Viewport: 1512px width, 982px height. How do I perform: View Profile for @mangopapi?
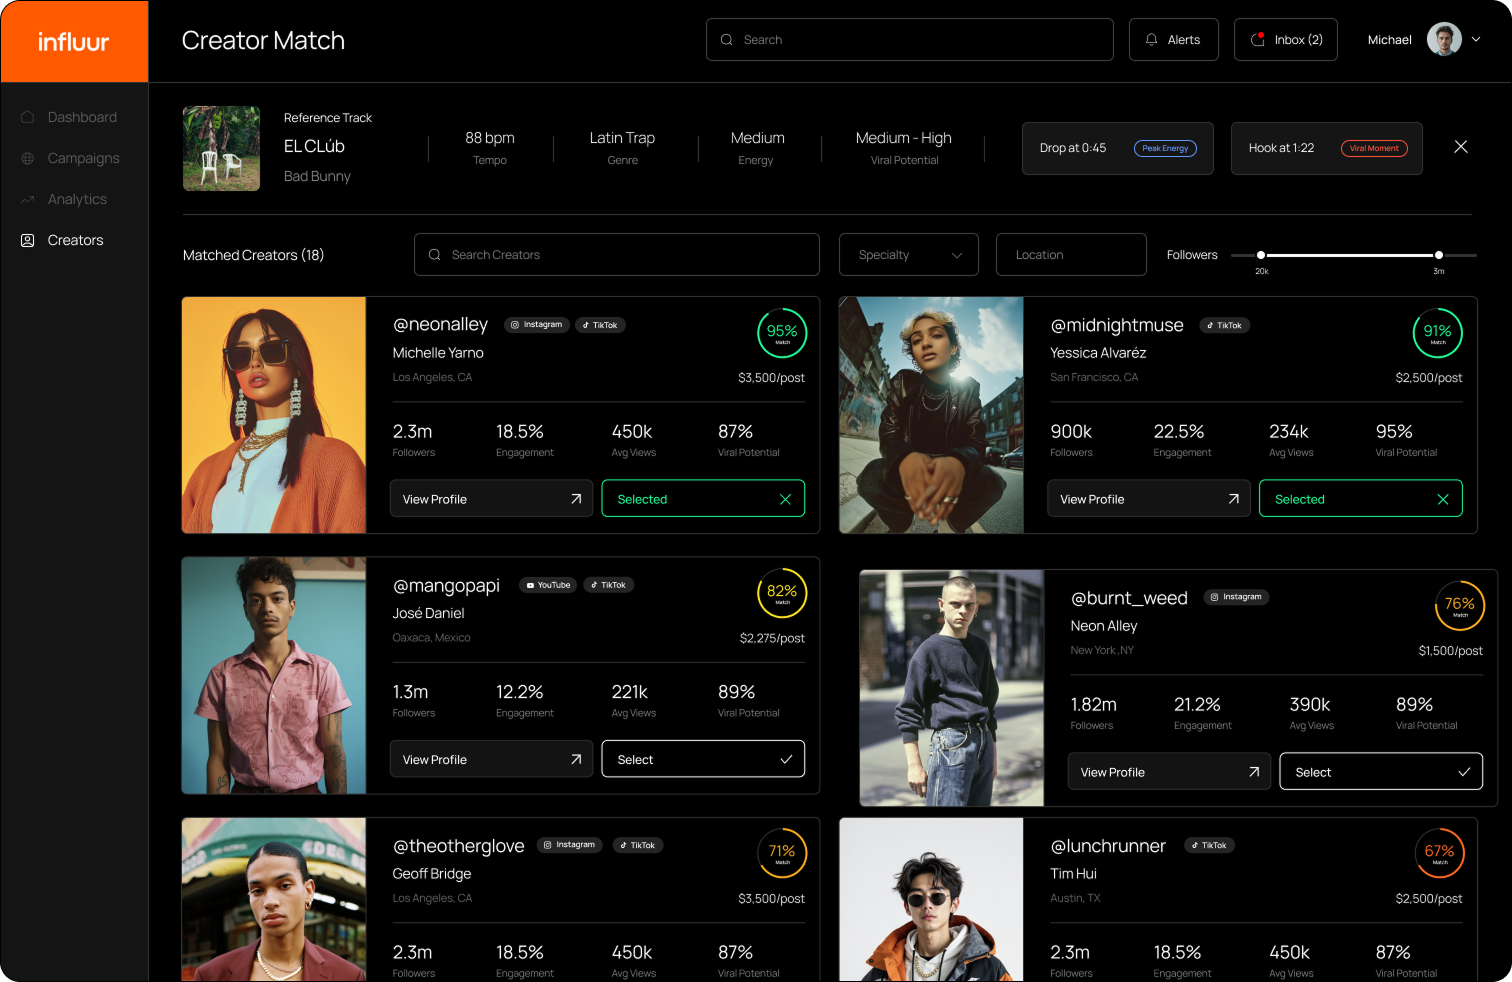point(491,760)
